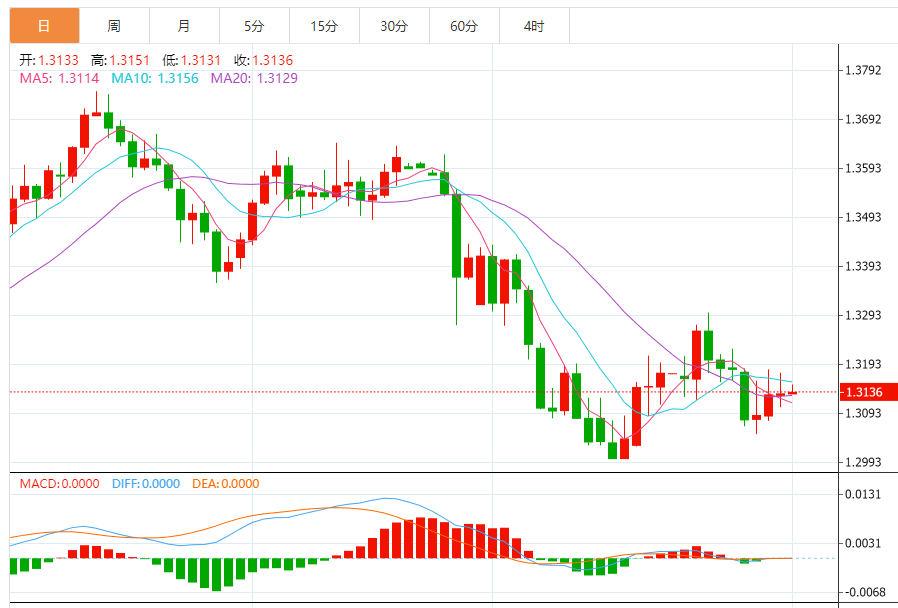Open the 15分 timeframe tab
This screenshot has width=898, height=608.
pos(324,26)
